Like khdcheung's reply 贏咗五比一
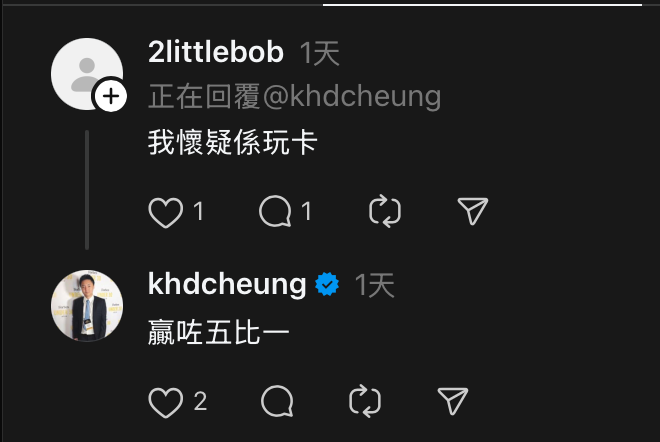 coord(166,403)
